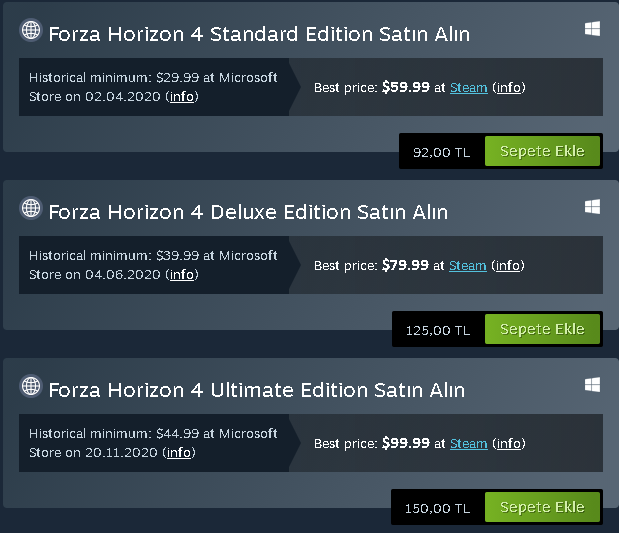Click Windows logo in Deluxe Edition box
This screenshot has height=533, width=619.
click(x=592, y=207)
